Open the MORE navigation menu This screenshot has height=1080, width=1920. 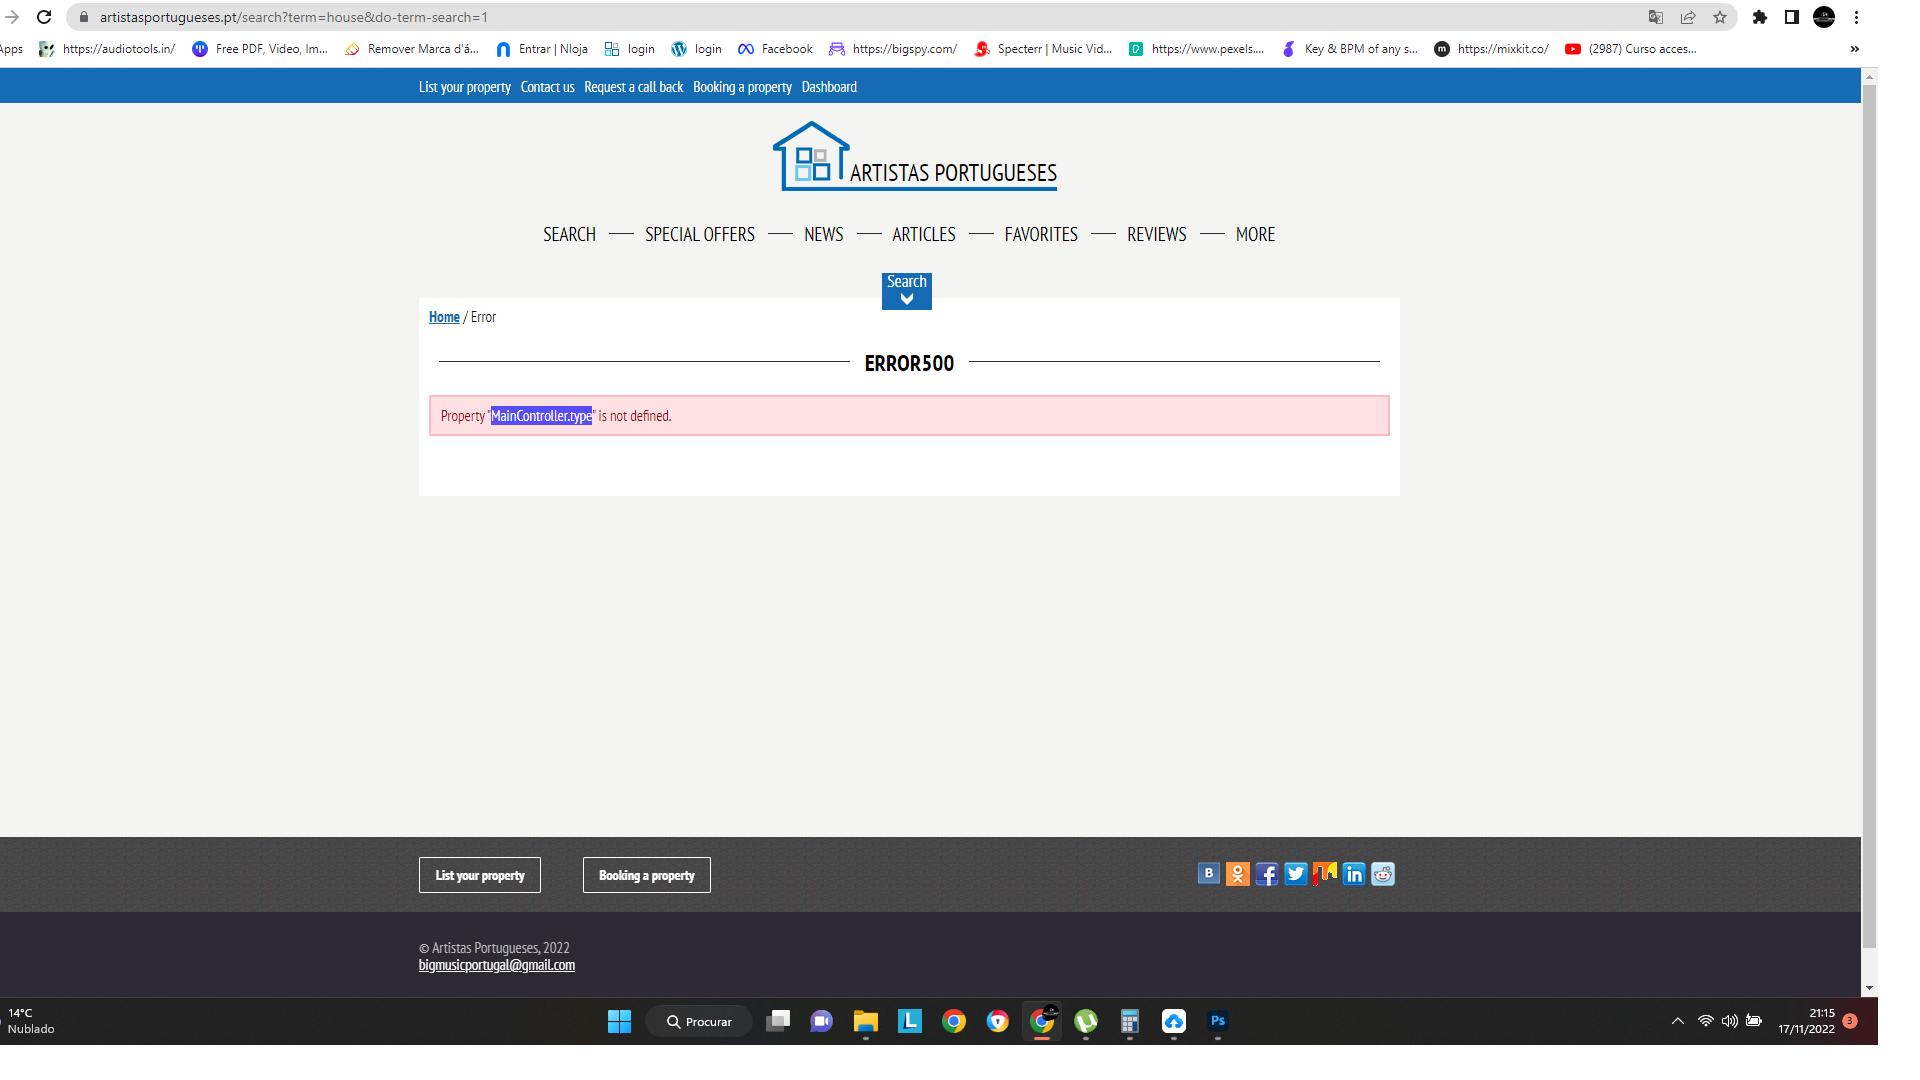pyautogui.click(x=1255, y=234)
